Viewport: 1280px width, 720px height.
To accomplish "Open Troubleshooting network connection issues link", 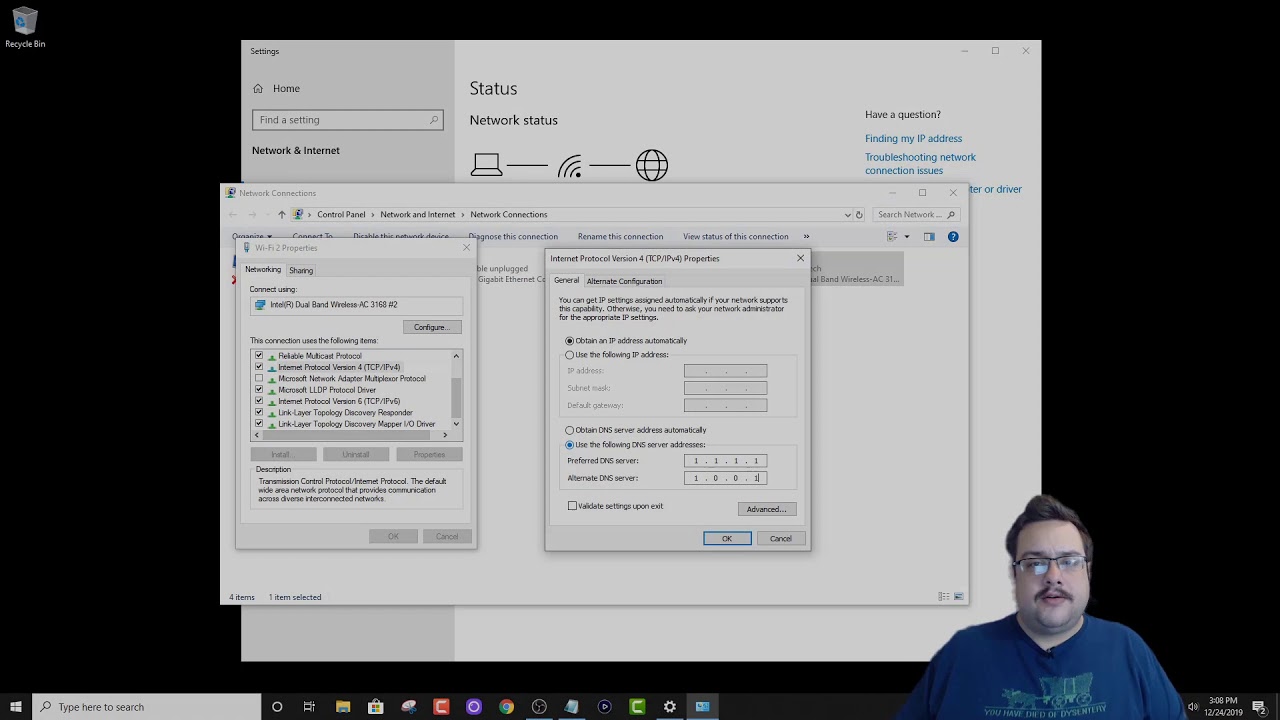I will (x=920, y=164).
